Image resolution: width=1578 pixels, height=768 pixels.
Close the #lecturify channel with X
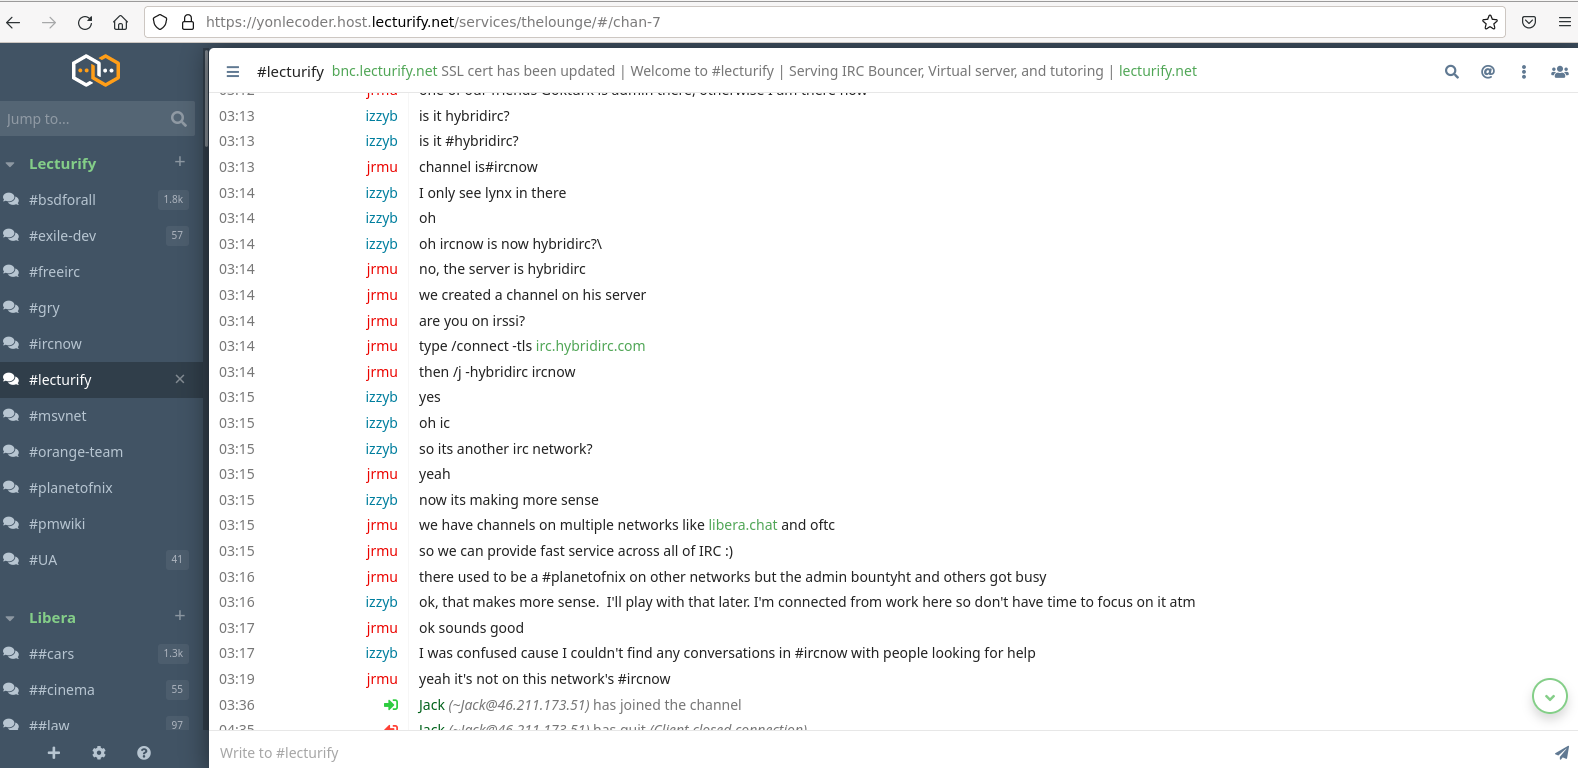180,379
